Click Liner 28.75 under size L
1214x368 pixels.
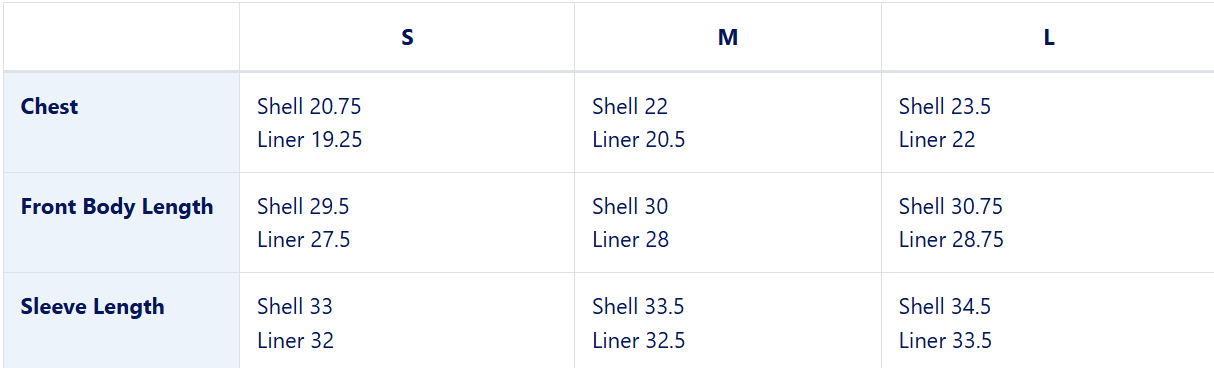tap(951, 240)
